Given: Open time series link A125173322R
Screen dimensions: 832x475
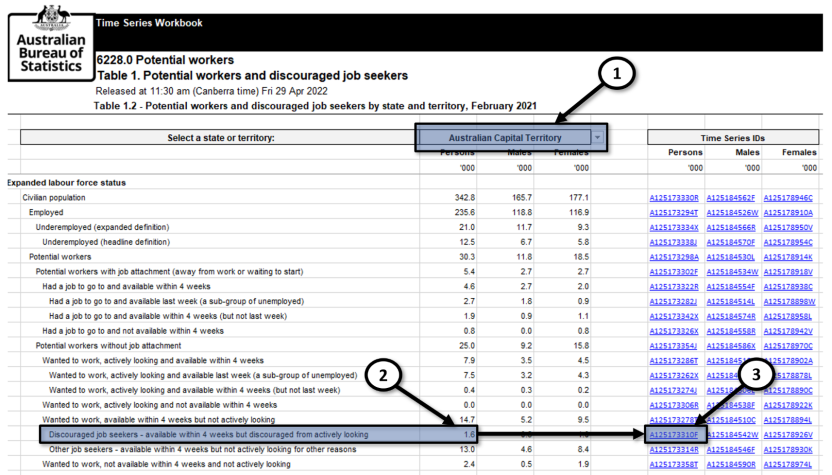Looking at the screenshot, I should point(674,287).
